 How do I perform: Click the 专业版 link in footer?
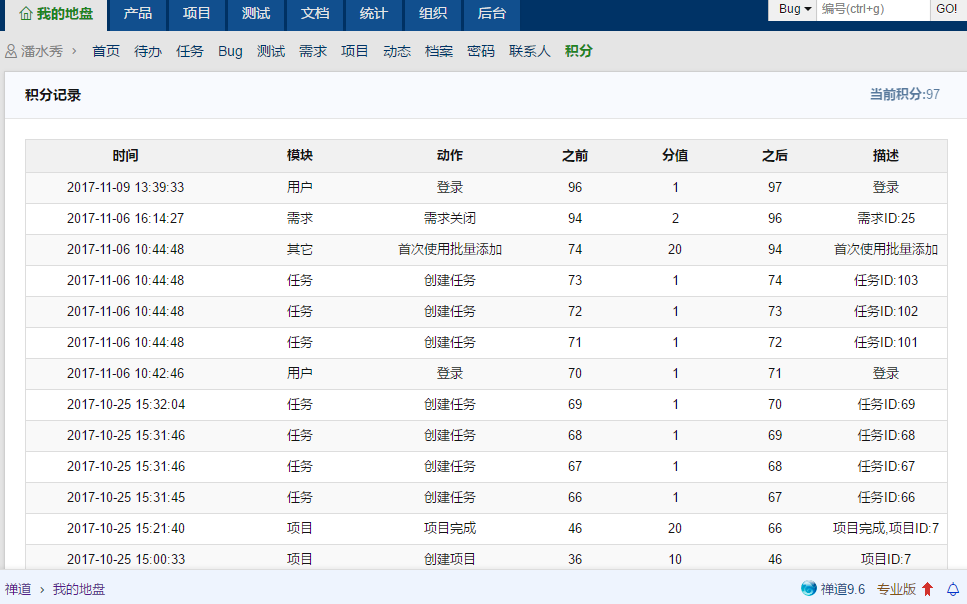coord(896,589)
